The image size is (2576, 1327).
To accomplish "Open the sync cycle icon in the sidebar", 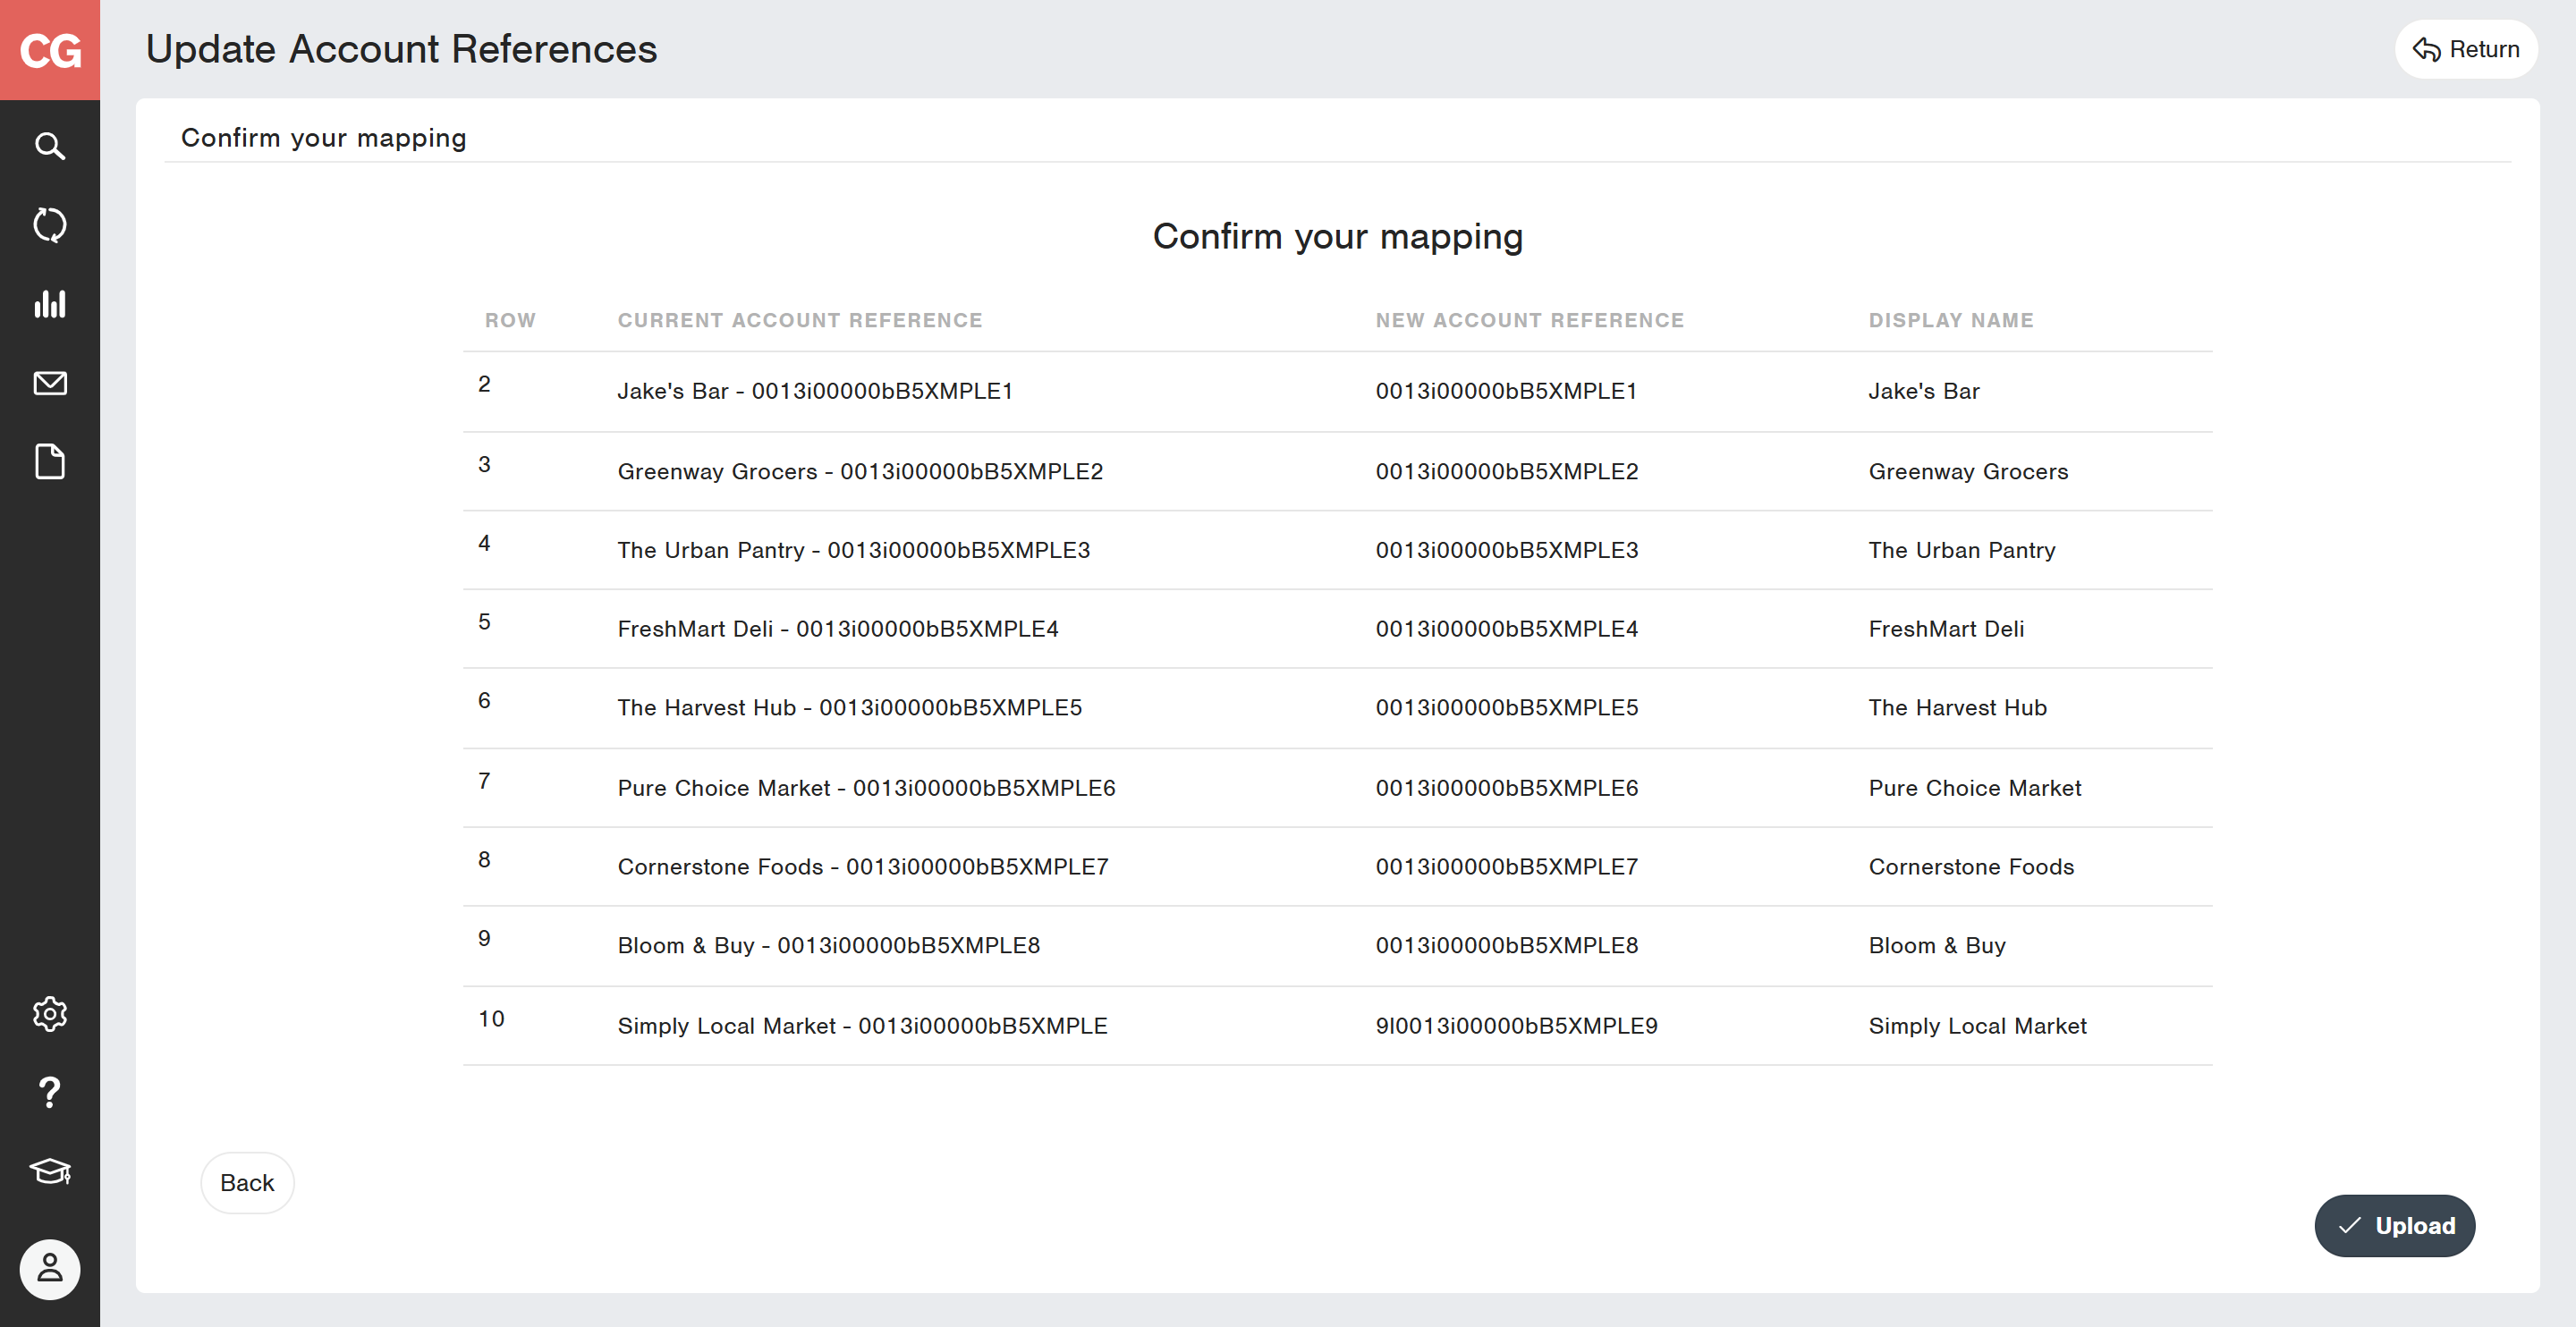I will (50, 225).
